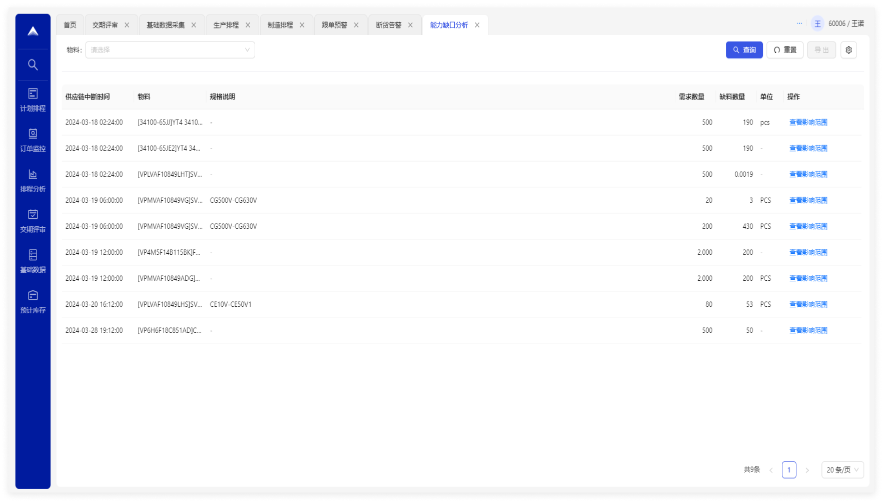Open the 交期评审 sidebar module
The width and height of the screenshot is (883, 503).
(33, 221)
